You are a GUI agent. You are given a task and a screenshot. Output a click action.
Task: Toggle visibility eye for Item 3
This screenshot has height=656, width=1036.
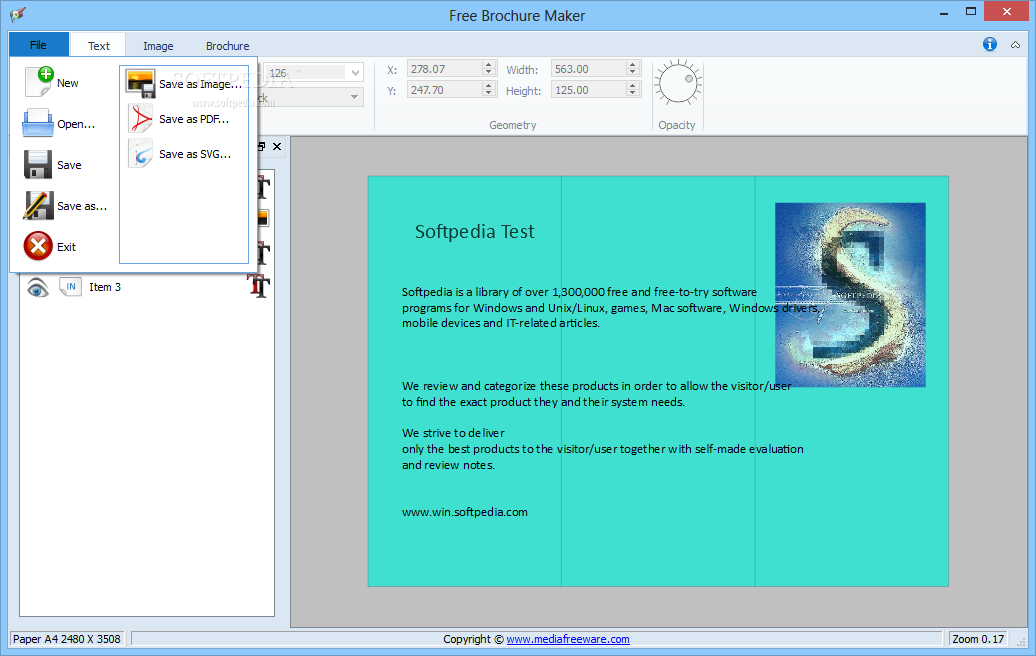38,287
